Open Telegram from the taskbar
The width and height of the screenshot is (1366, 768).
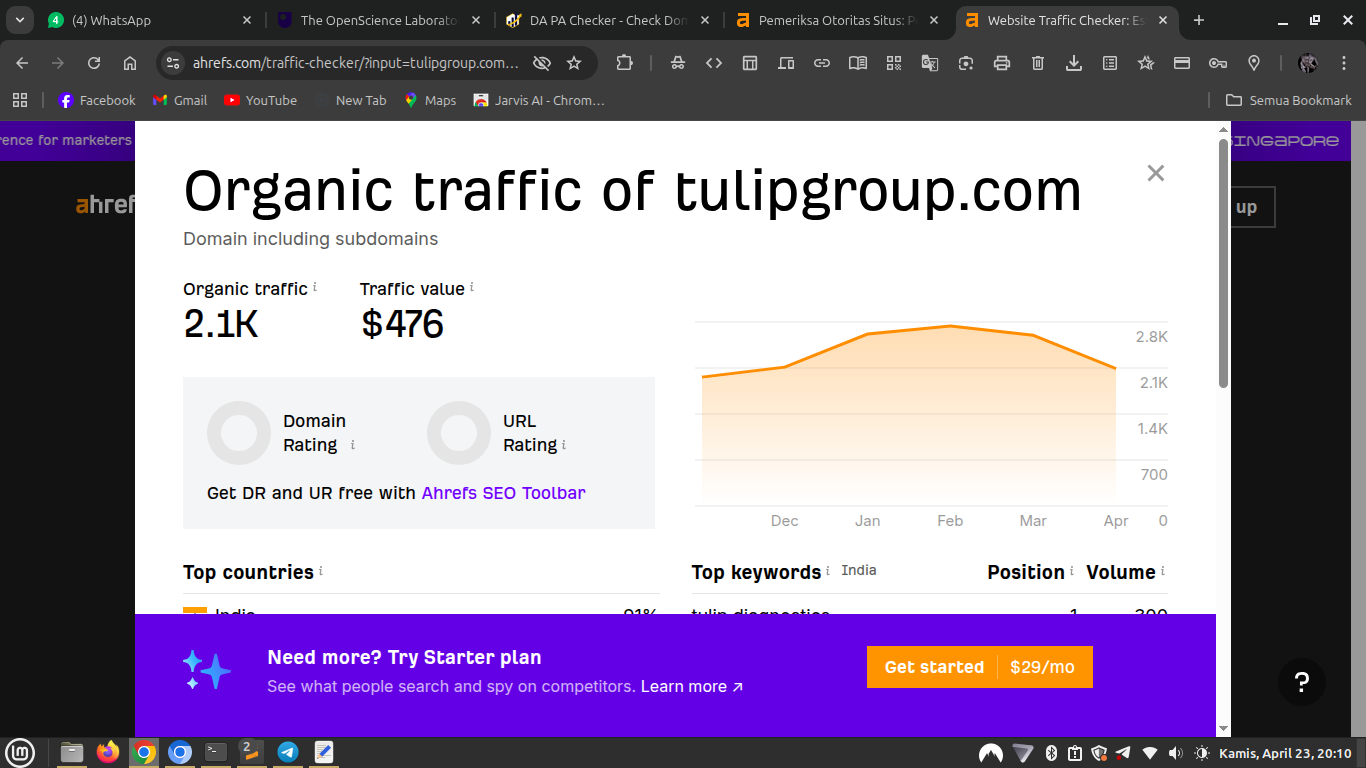(288, 752)
